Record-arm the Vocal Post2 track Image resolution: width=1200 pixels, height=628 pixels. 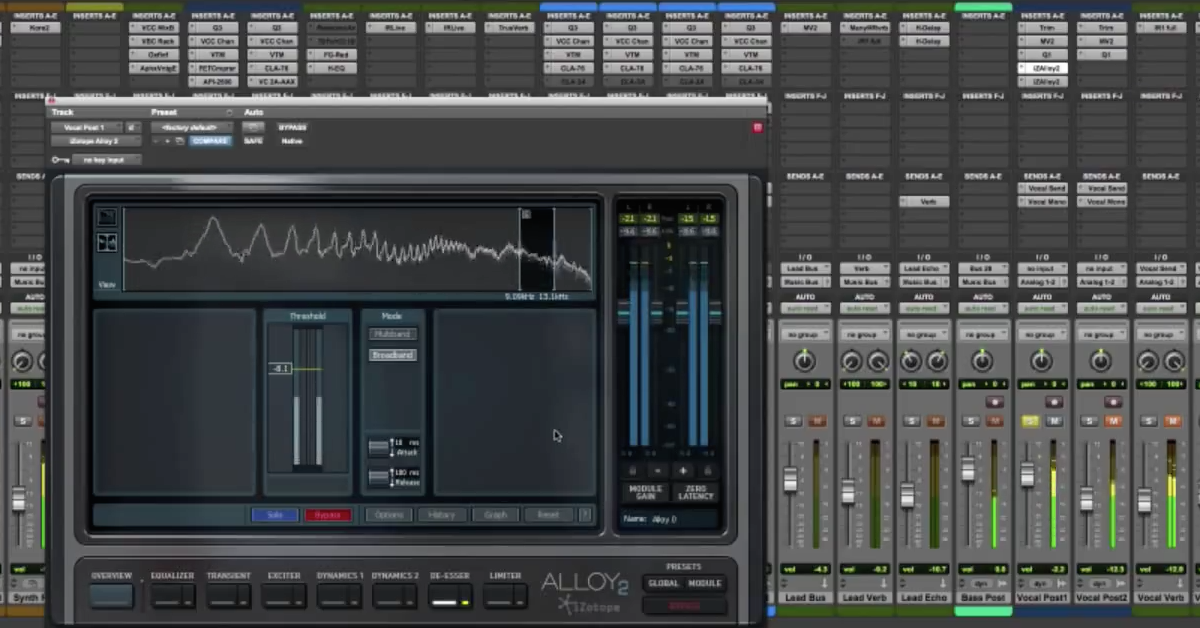pos(1113,402)
